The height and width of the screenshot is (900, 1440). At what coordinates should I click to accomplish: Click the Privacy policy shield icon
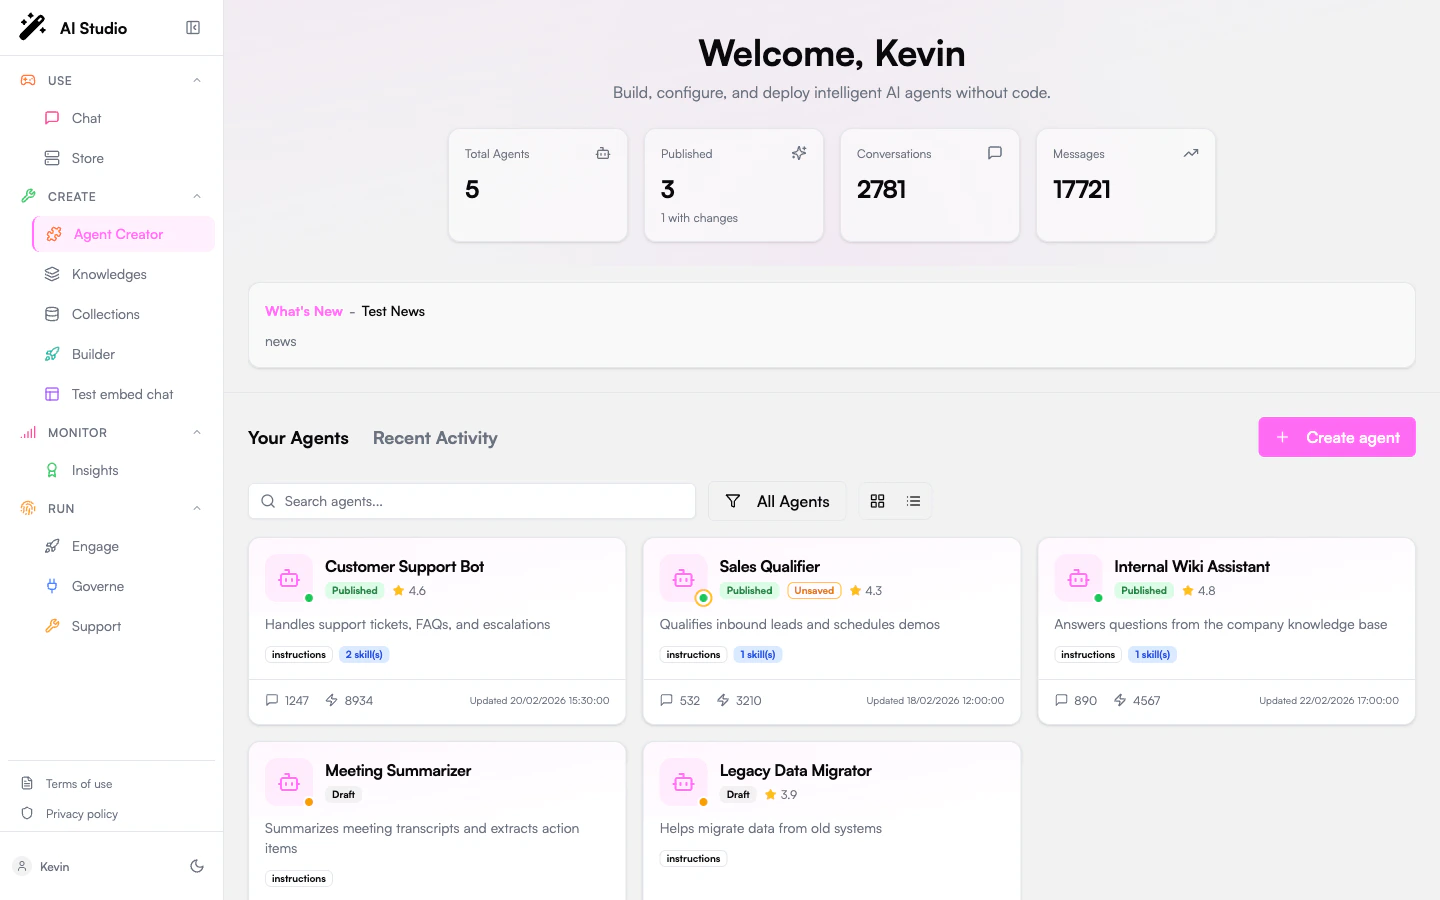pos(27,814)
